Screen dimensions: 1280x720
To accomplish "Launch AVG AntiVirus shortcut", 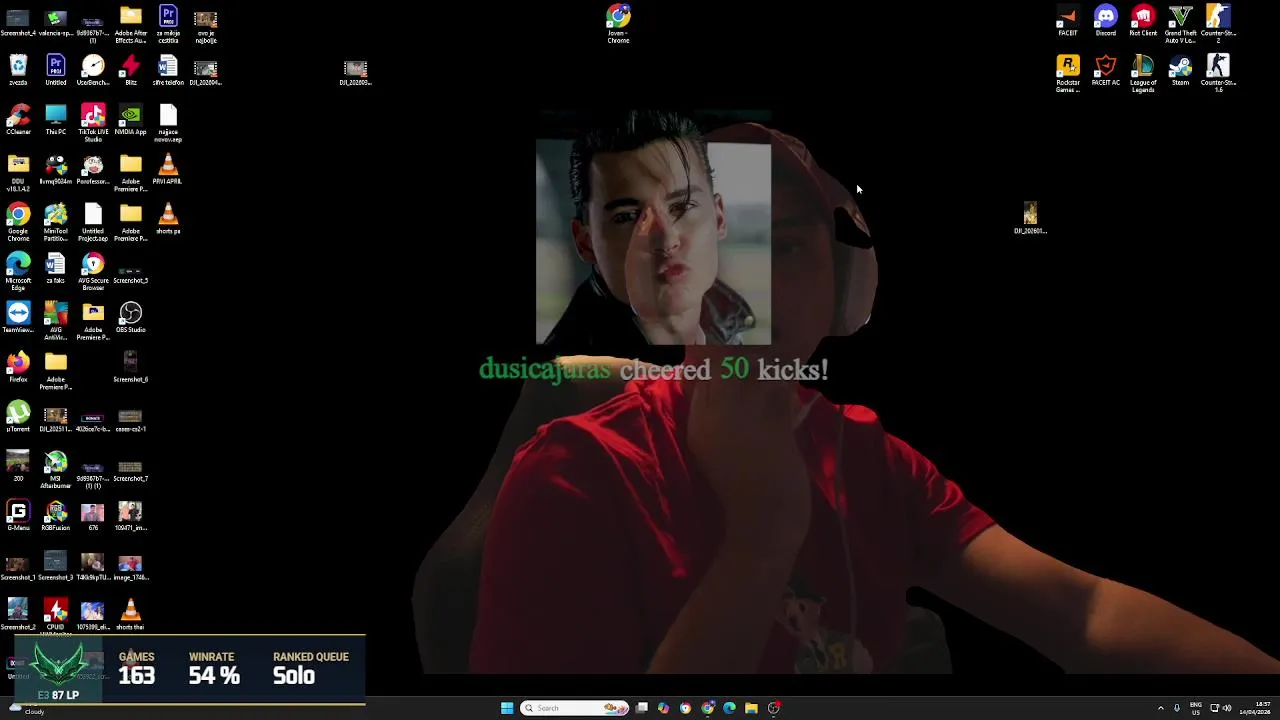I will coord(55,321).
